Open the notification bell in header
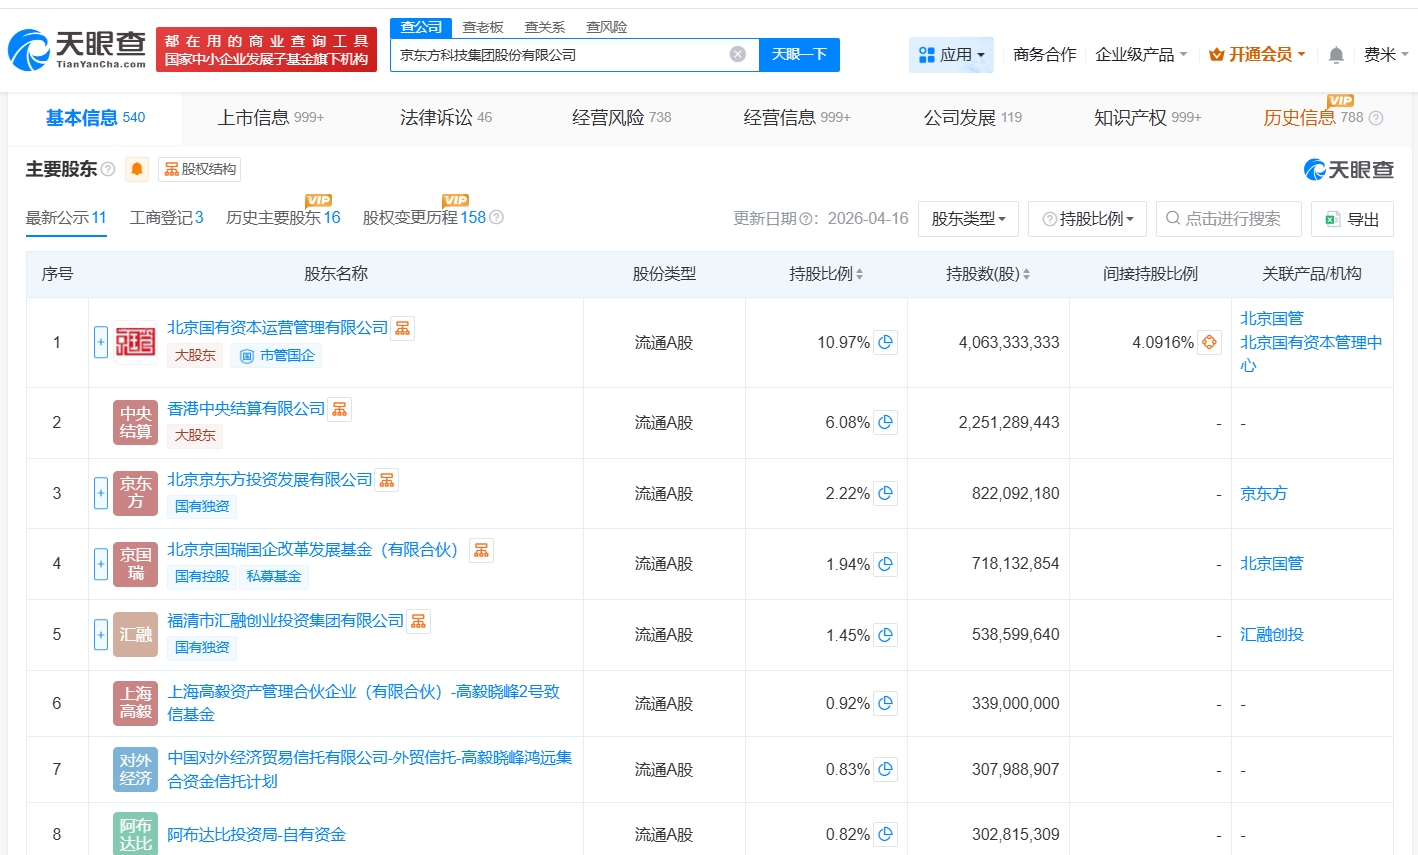 tap(1336, 55)
